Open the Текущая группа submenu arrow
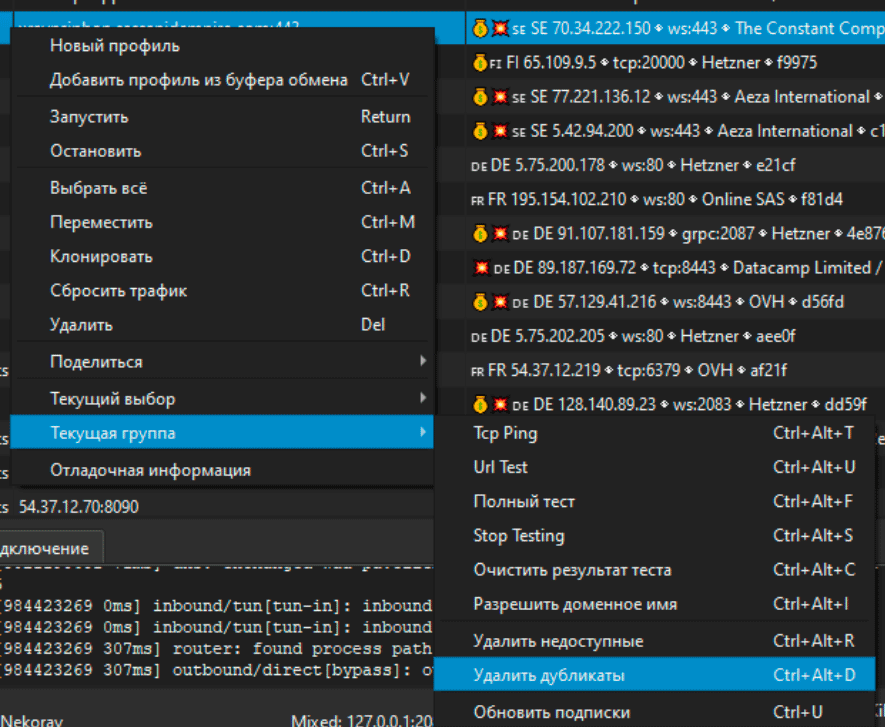Screen dimensions: 885x727 pos(422,433)
